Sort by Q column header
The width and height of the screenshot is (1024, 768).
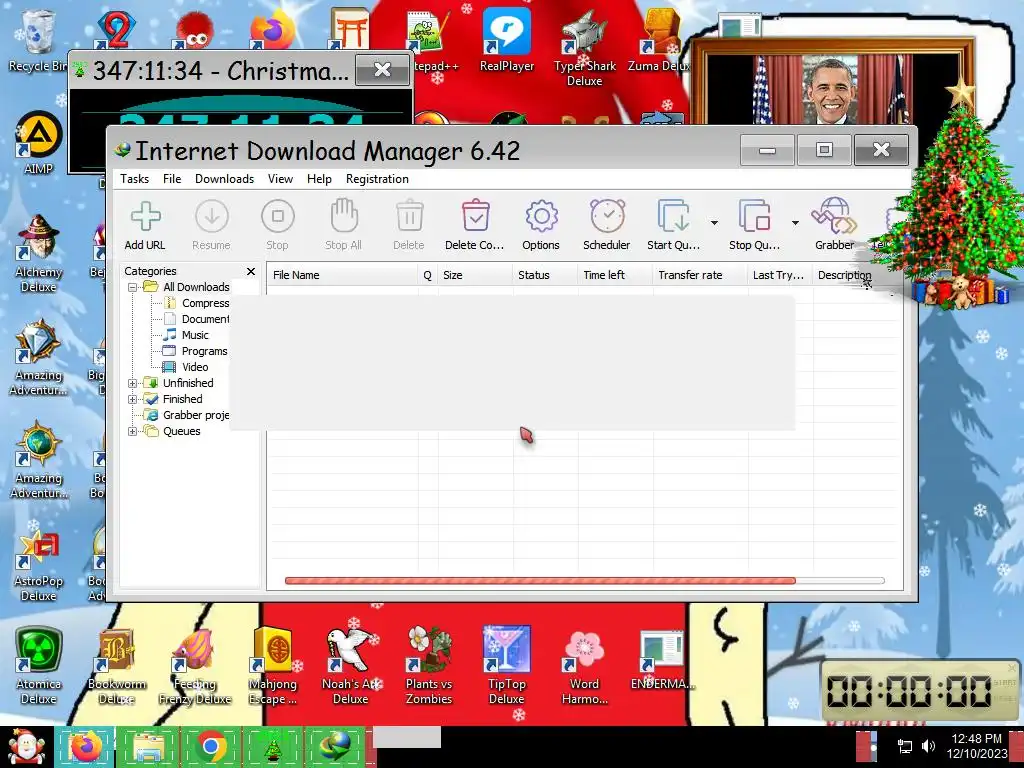tap(428, 275)
